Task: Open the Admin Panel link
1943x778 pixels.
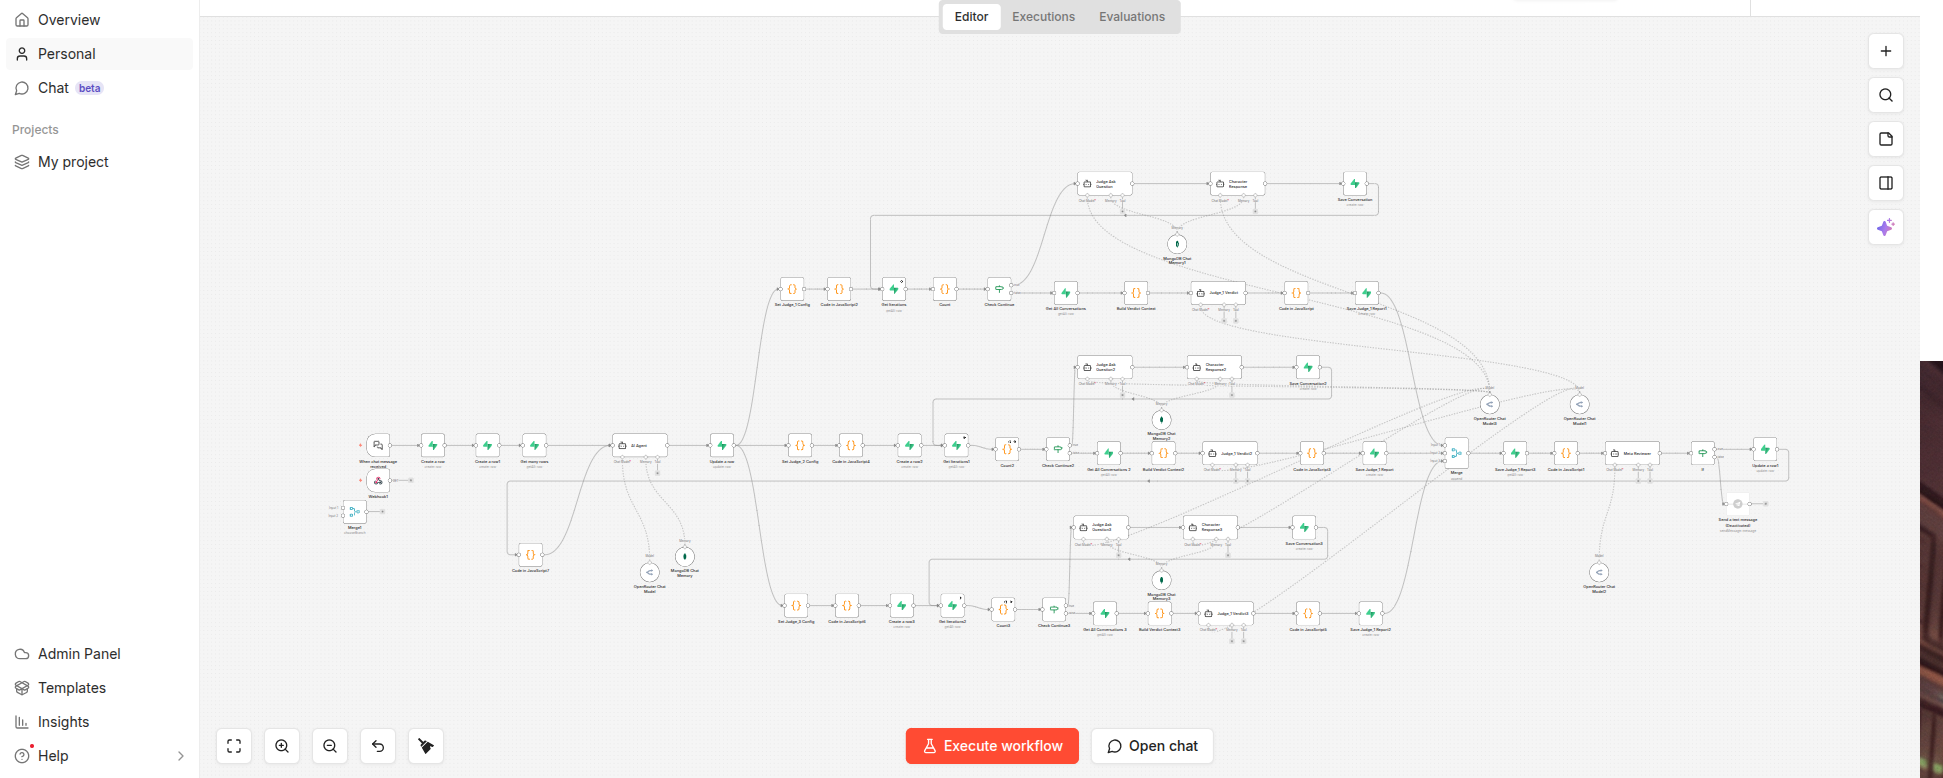Action: click(x=99, y=654)
